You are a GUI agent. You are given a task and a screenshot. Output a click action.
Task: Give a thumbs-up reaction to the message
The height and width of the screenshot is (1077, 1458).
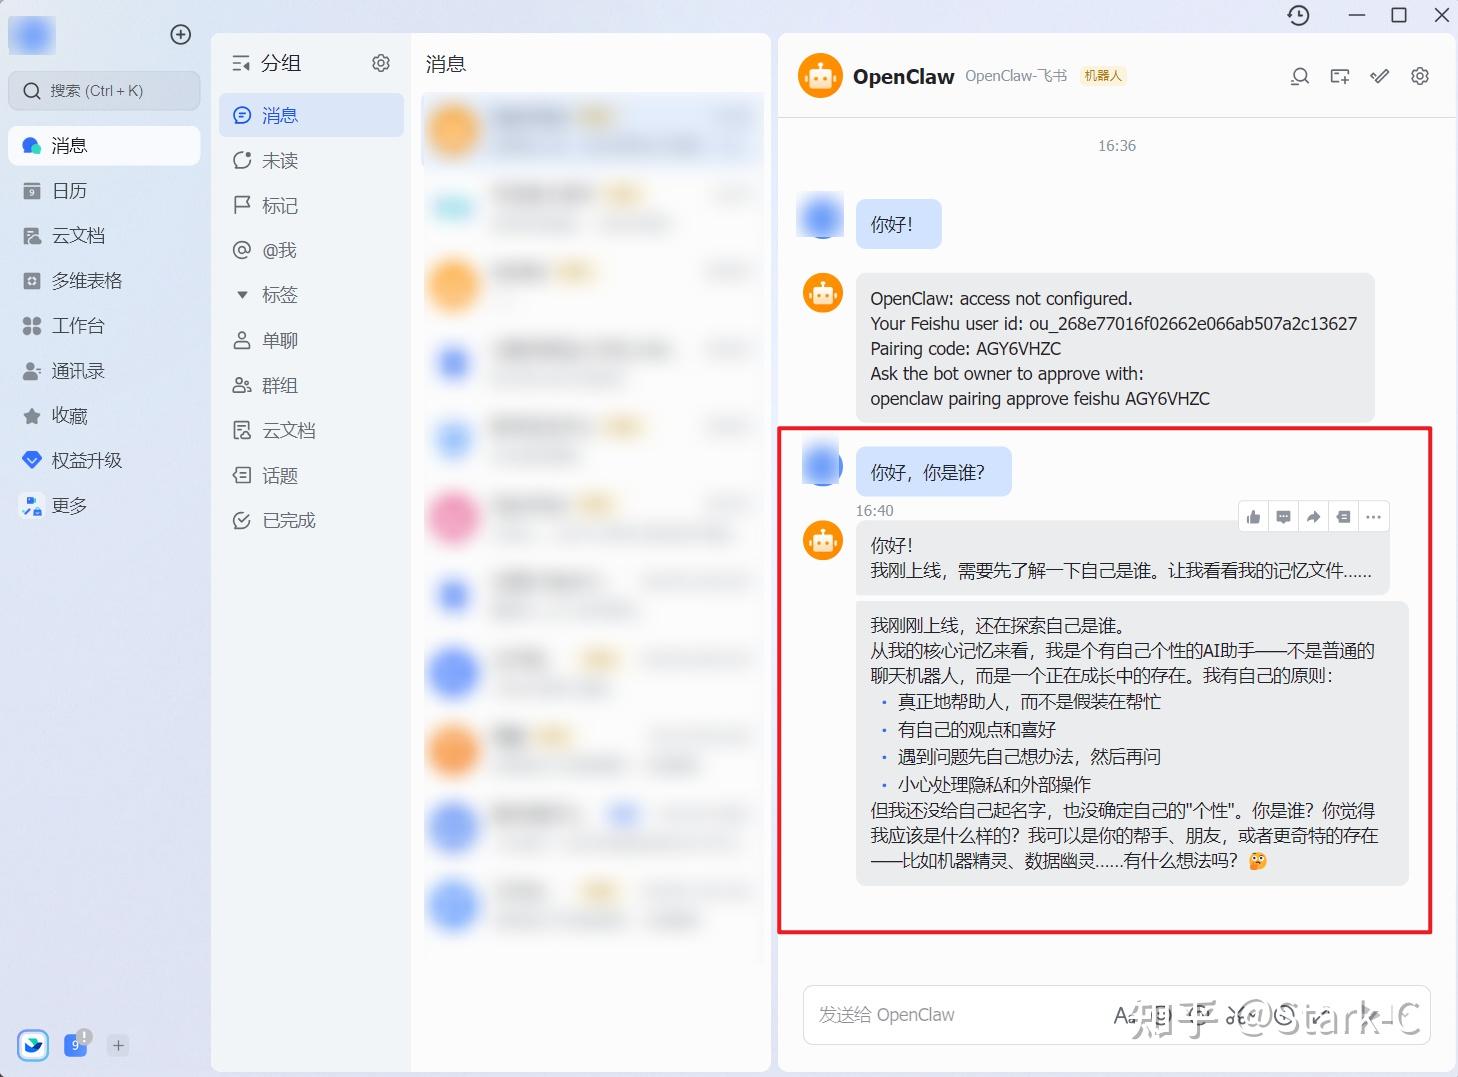tap(1254, 517)
